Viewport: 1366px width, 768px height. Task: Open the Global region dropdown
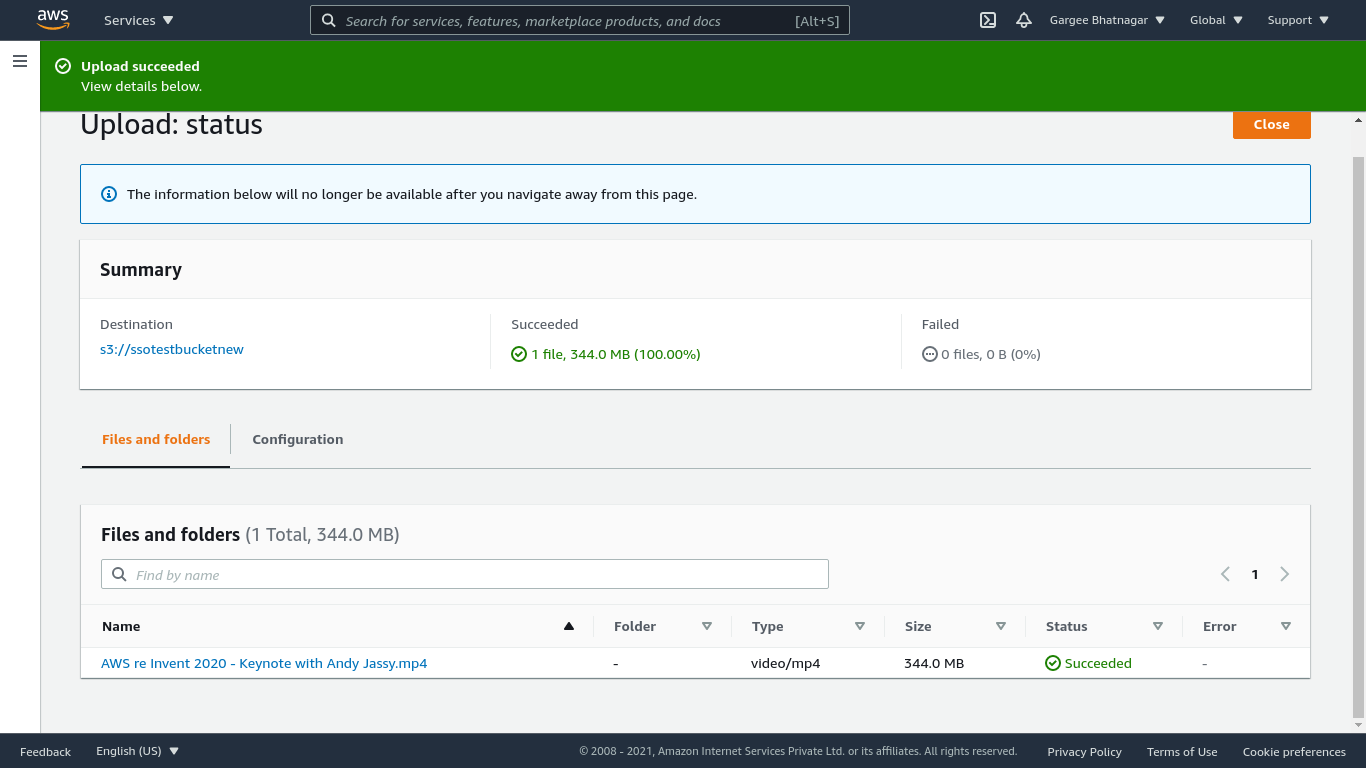(1216, 20)
